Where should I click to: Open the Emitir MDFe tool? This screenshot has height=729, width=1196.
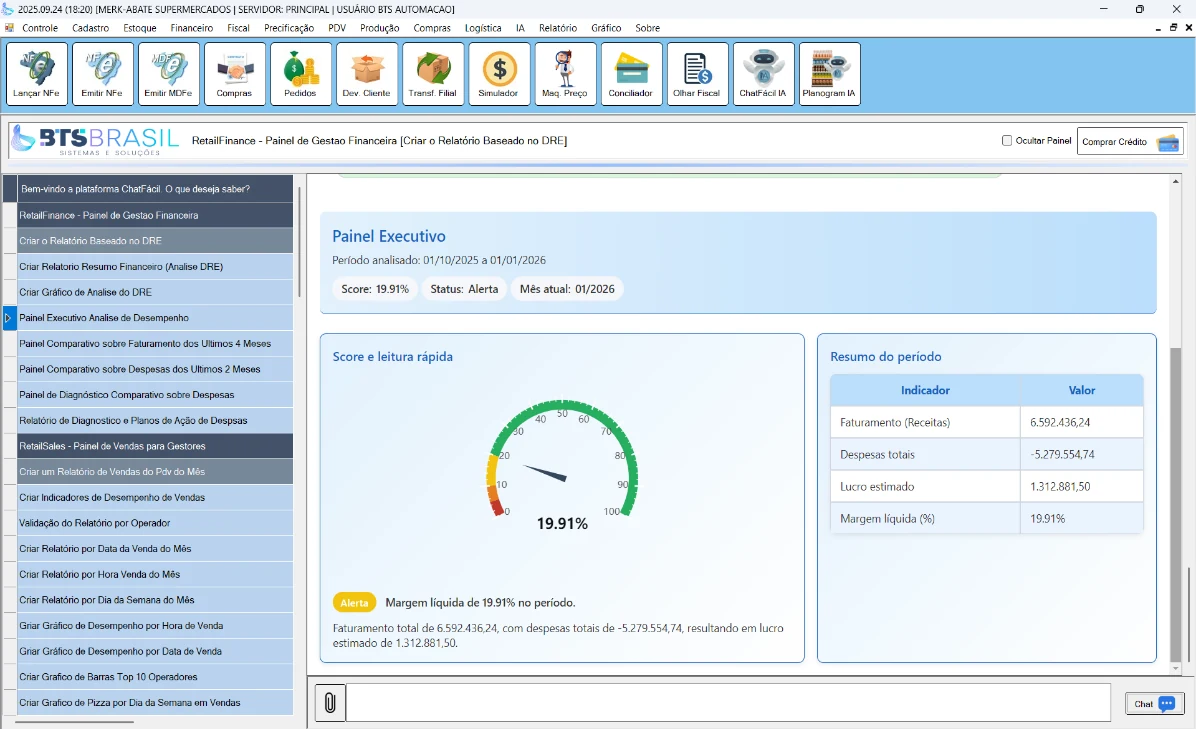pyautogui.click(x=169, y=73)
